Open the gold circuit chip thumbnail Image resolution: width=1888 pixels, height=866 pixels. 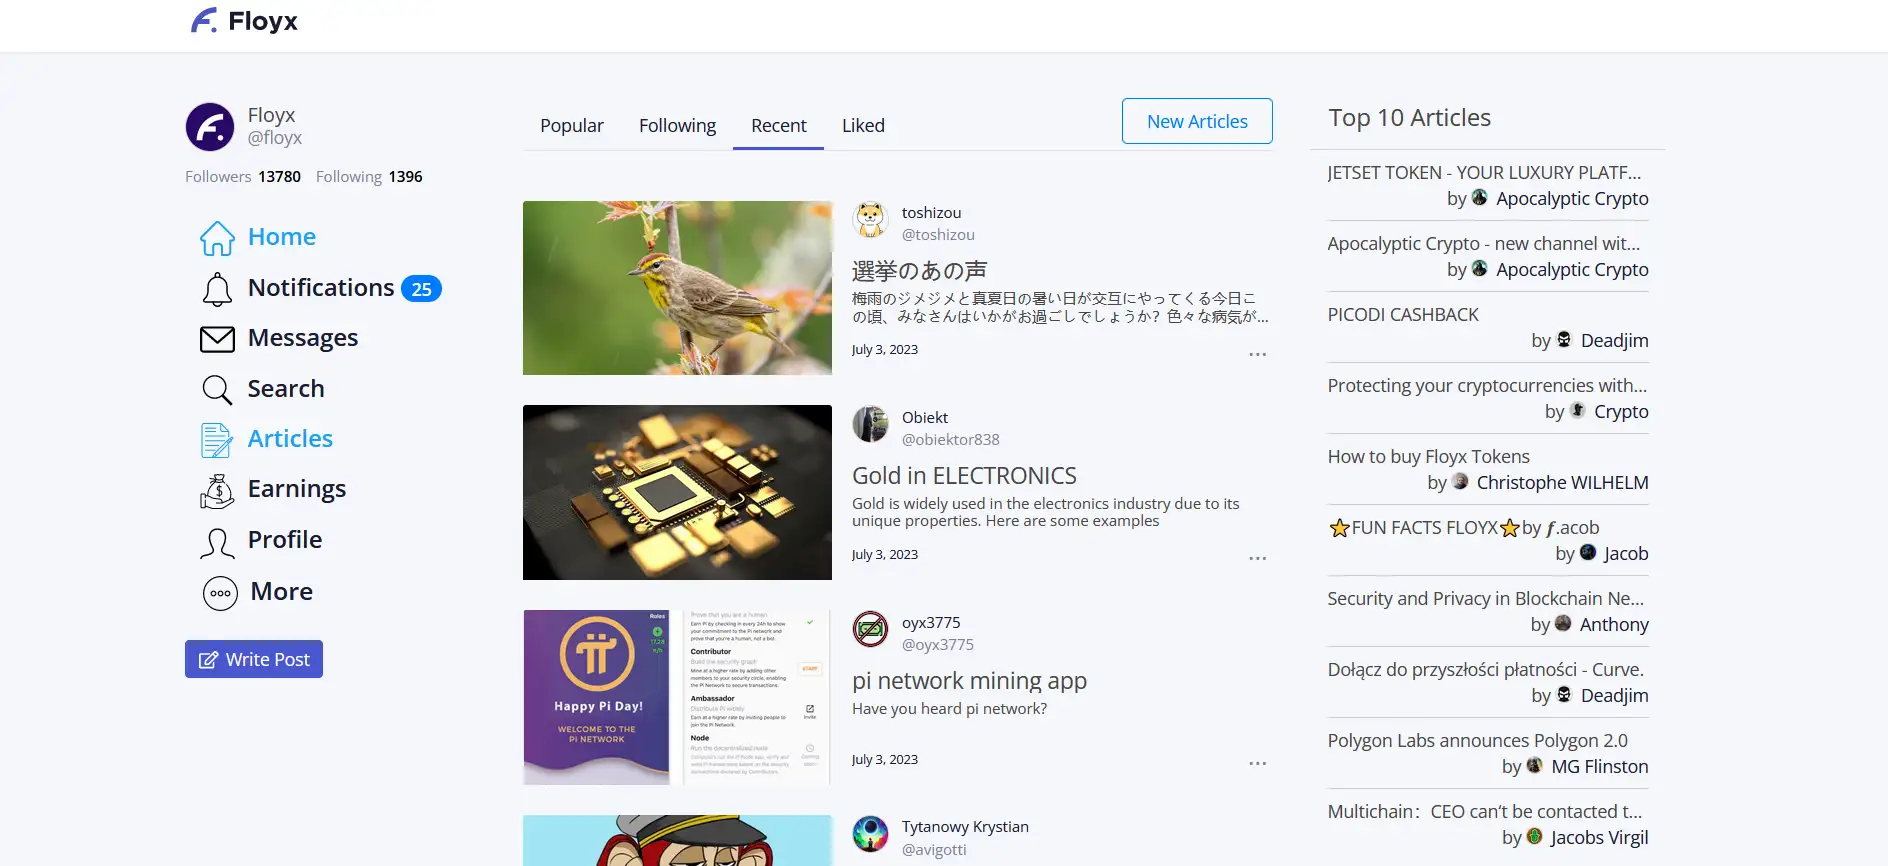coord(677,492)
